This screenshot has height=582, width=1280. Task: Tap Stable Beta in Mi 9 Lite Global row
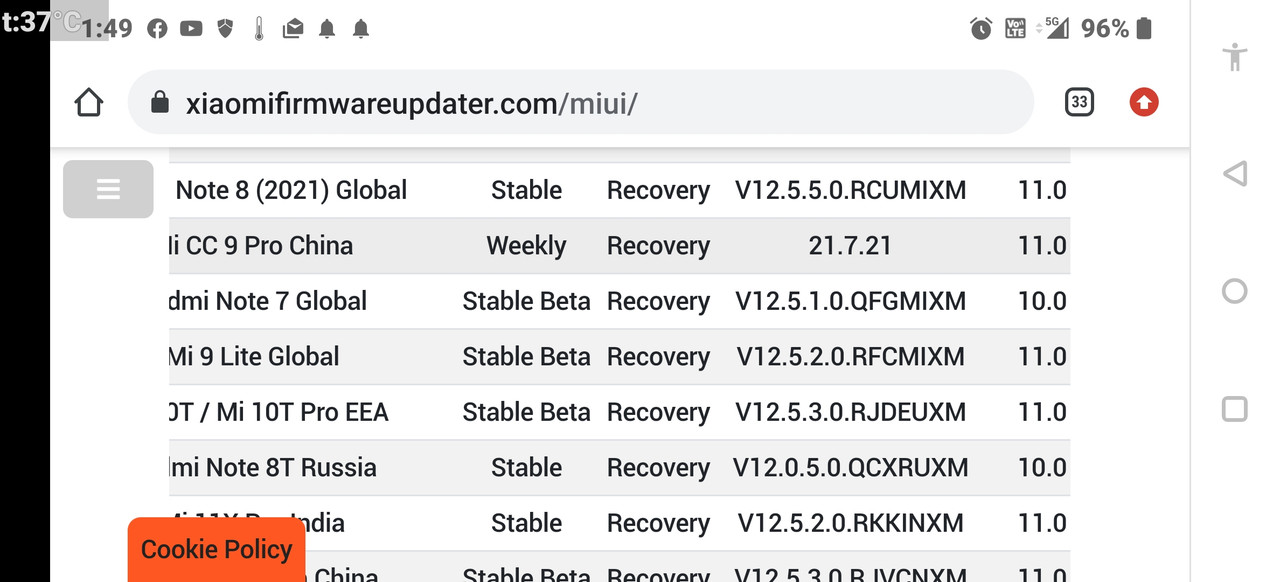pos(526,357)
